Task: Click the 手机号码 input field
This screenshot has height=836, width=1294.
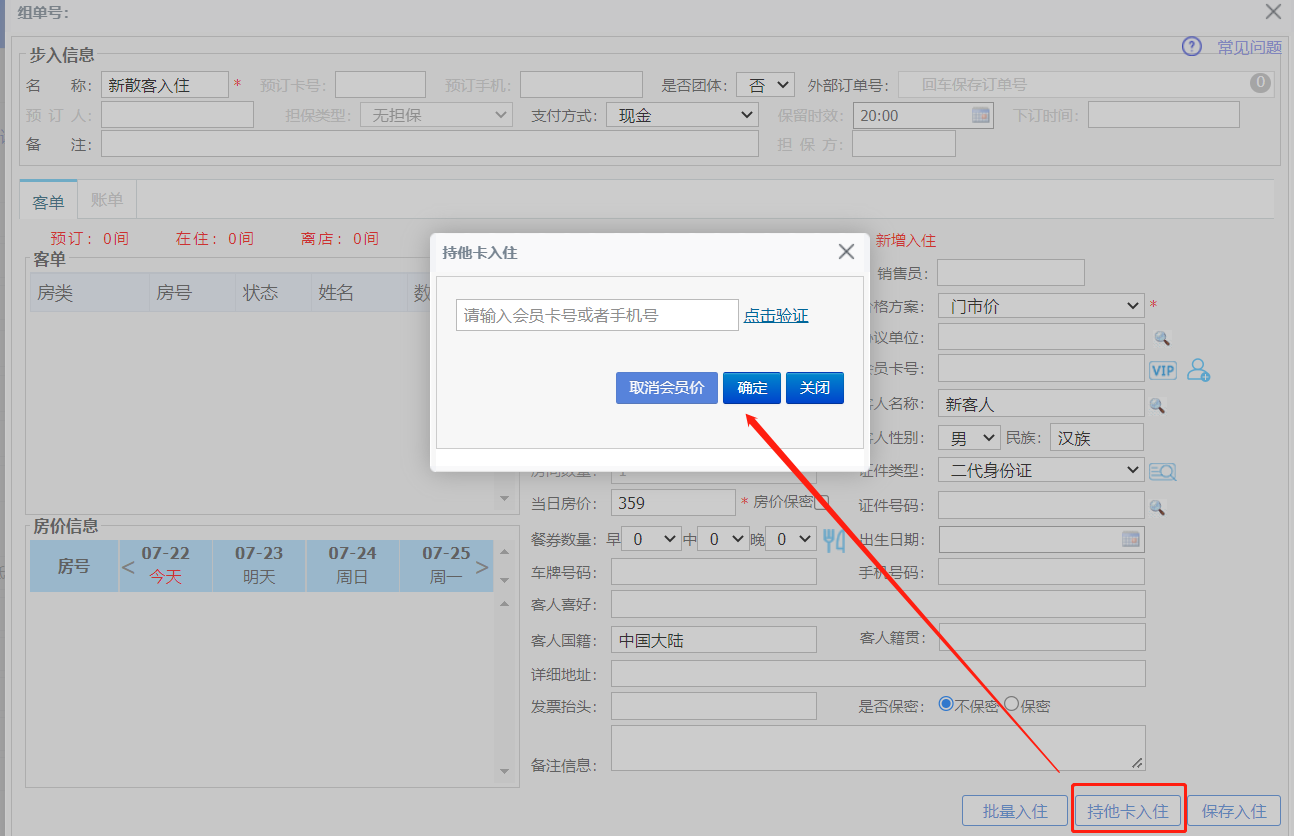Action: point(1042,572)
